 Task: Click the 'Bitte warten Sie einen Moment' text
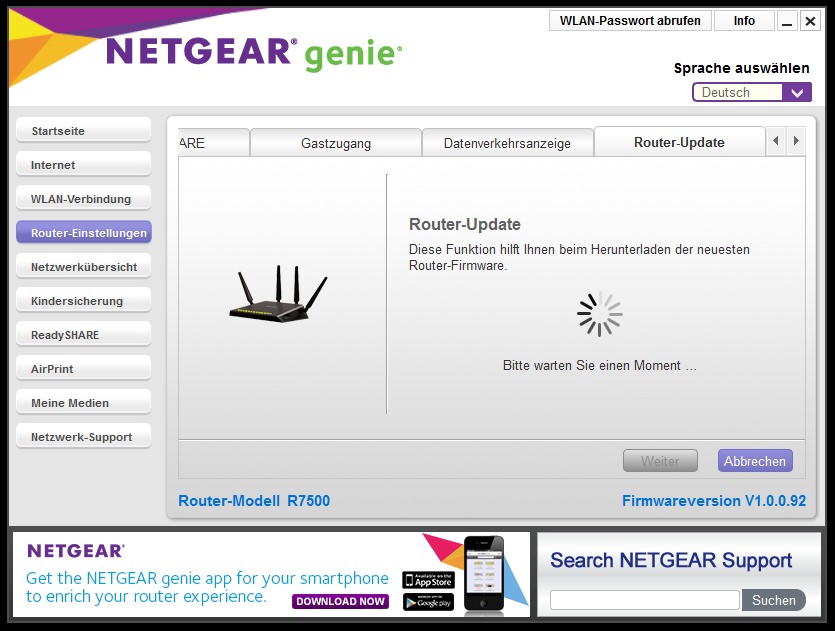[x=600, y=365]
